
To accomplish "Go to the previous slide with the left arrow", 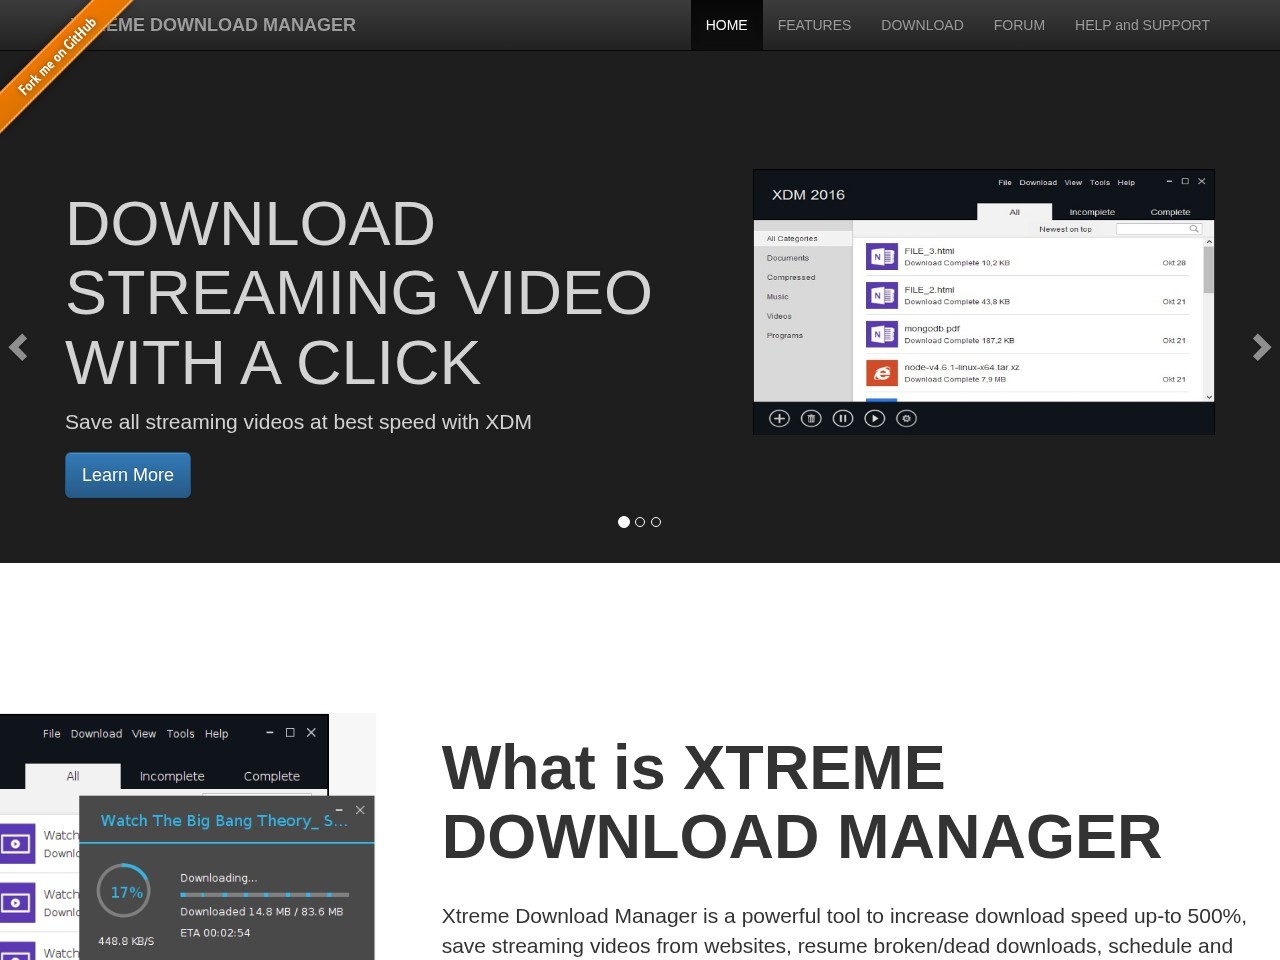I will [x=19, y=347].
